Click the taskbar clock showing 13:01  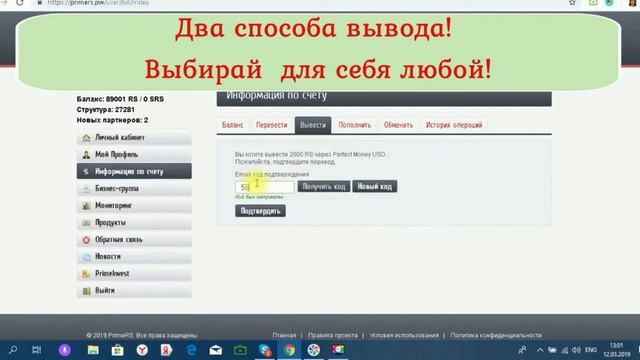pyautogui.click(x=616, y=350)
